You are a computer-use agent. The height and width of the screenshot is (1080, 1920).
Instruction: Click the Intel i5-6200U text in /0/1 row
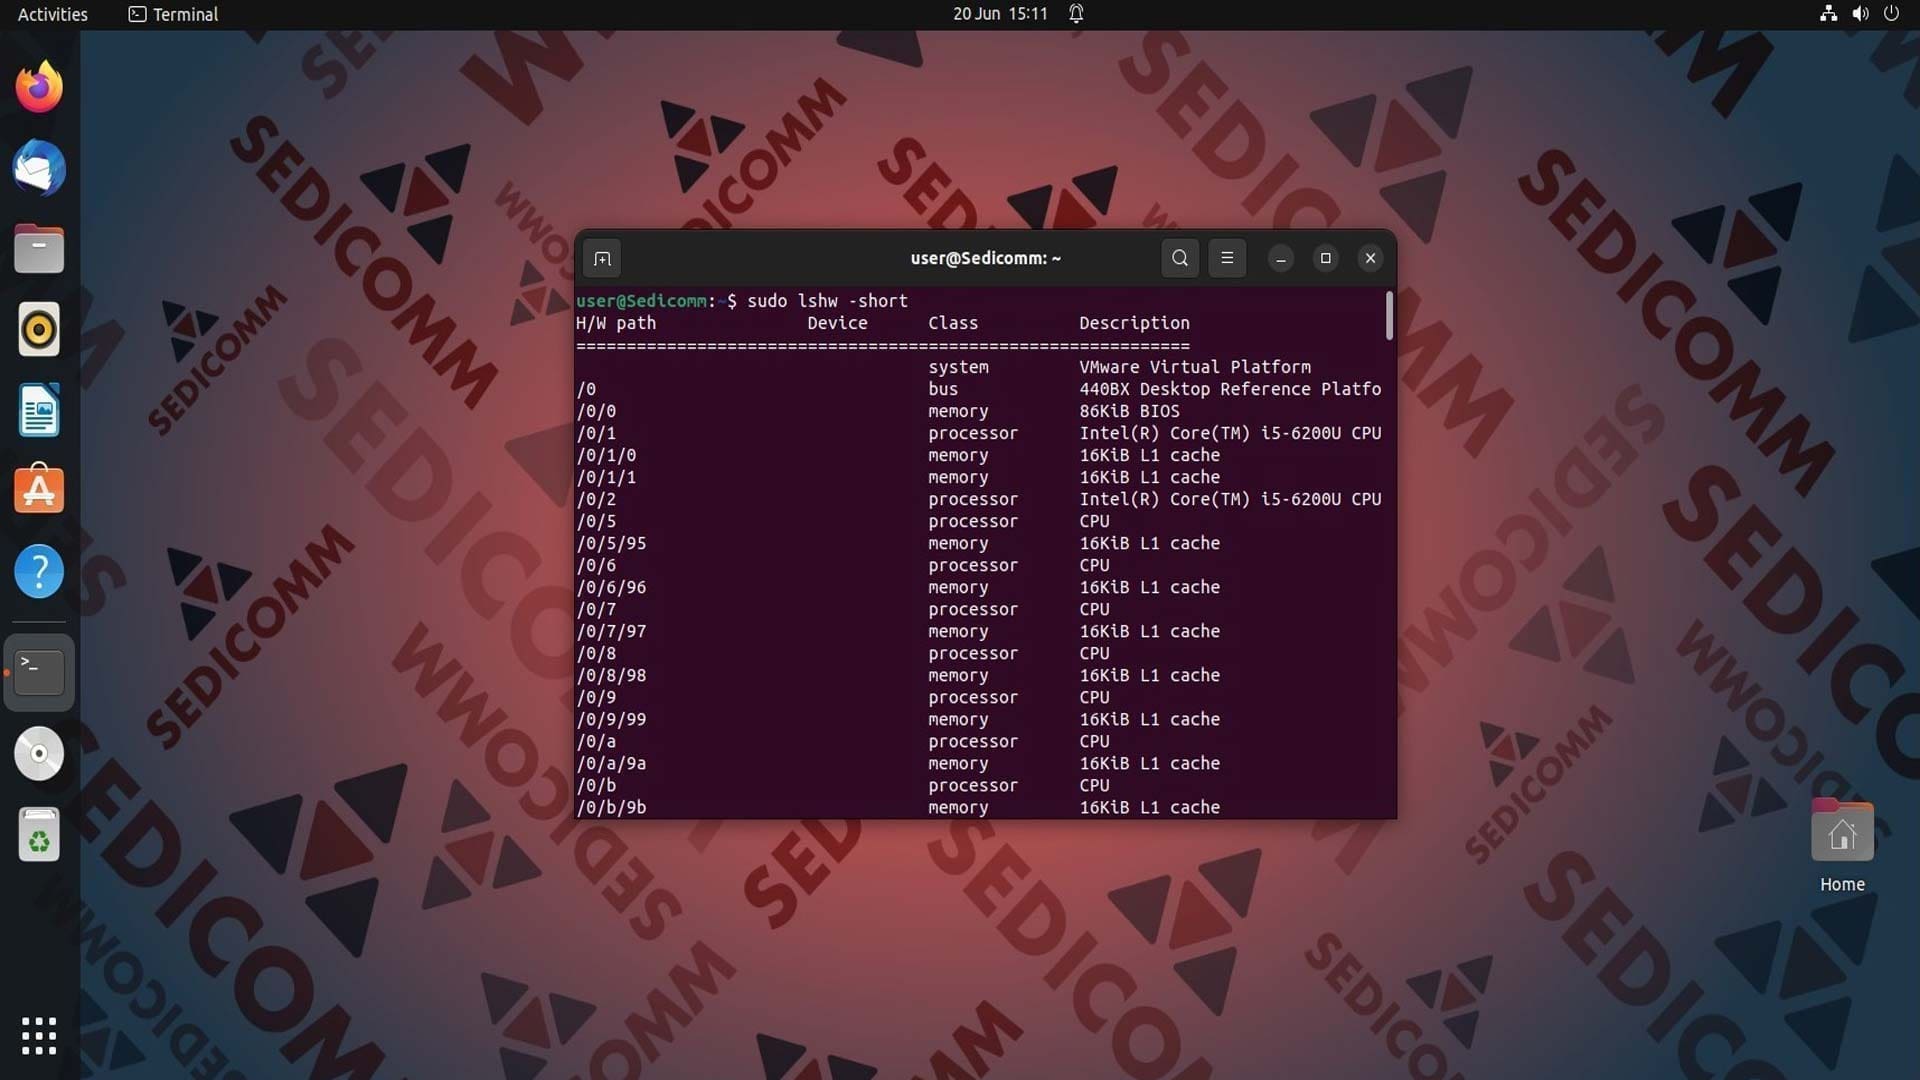pos(1230,433)
